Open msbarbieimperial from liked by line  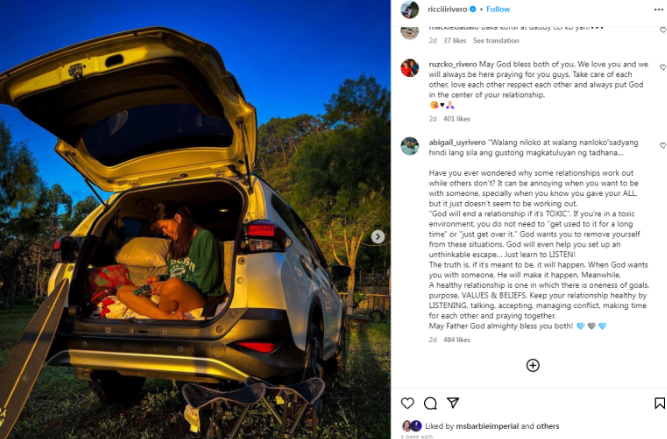487,426
